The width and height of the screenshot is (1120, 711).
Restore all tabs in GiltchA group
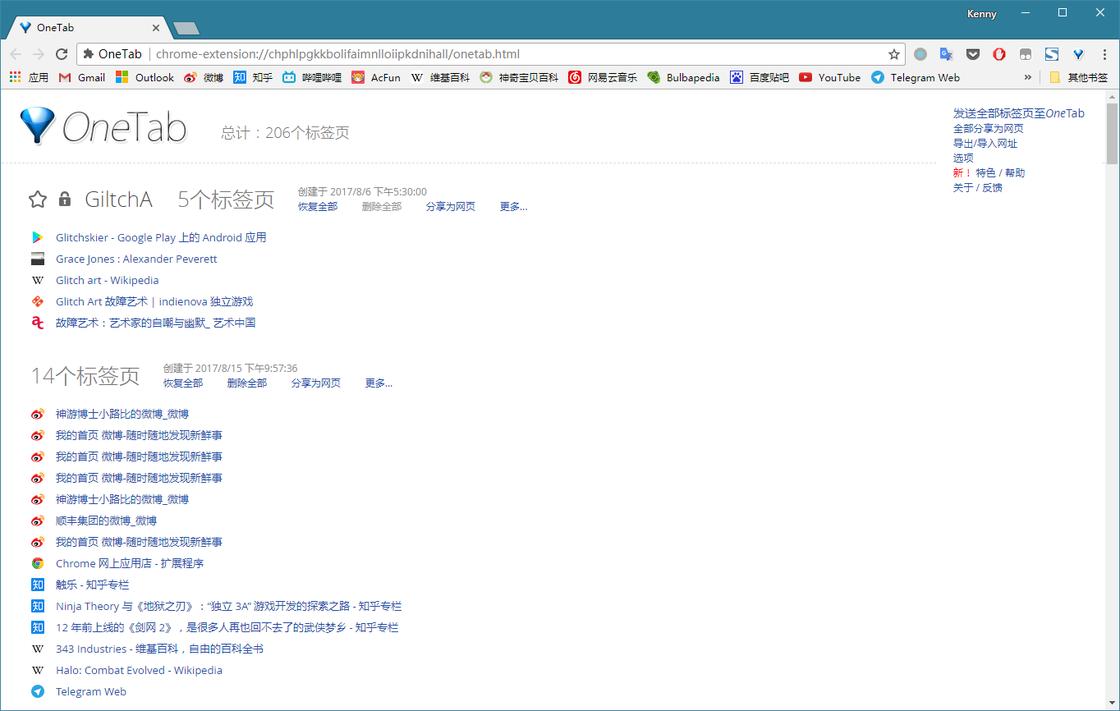(318, 207)
